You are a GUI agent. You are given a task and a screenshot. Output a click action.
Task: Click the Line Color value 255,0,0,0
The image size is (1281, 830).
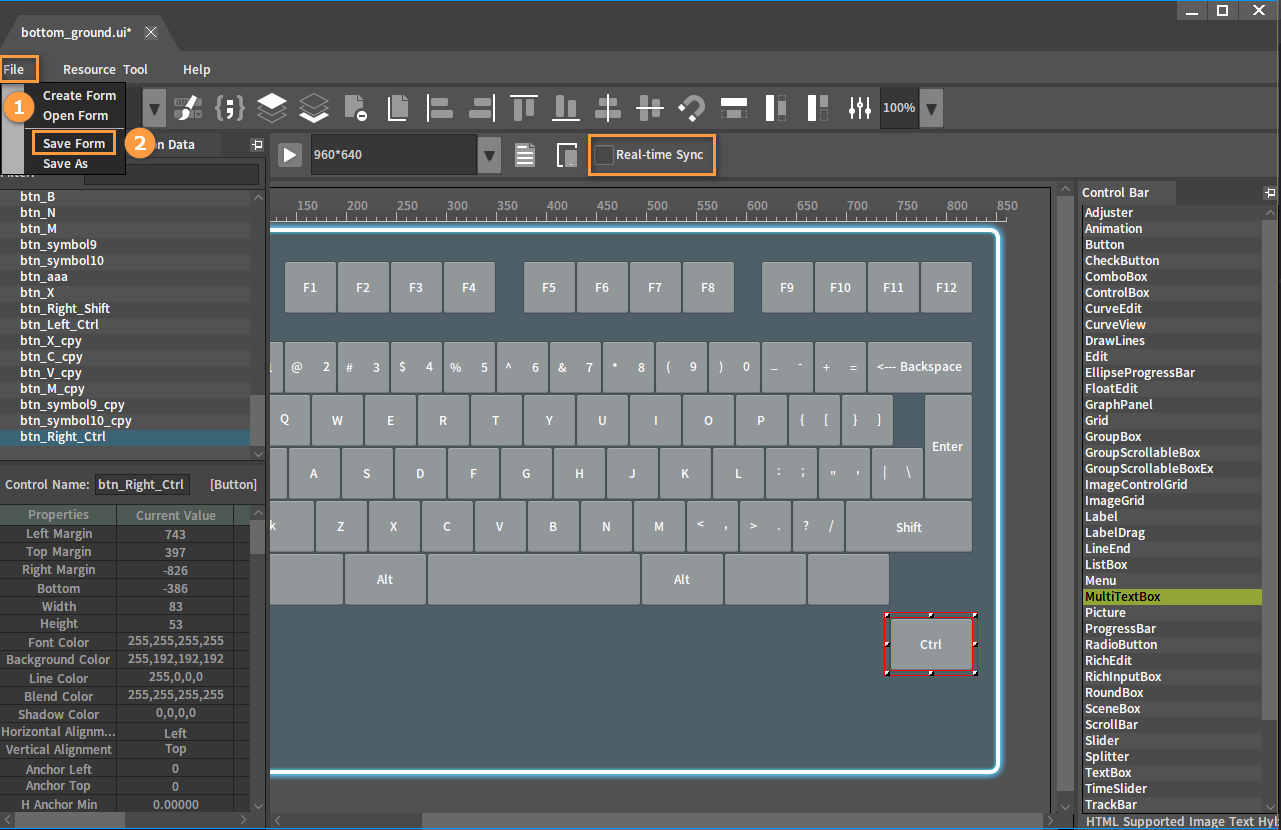pyautogui.click(x=176, y=677)
